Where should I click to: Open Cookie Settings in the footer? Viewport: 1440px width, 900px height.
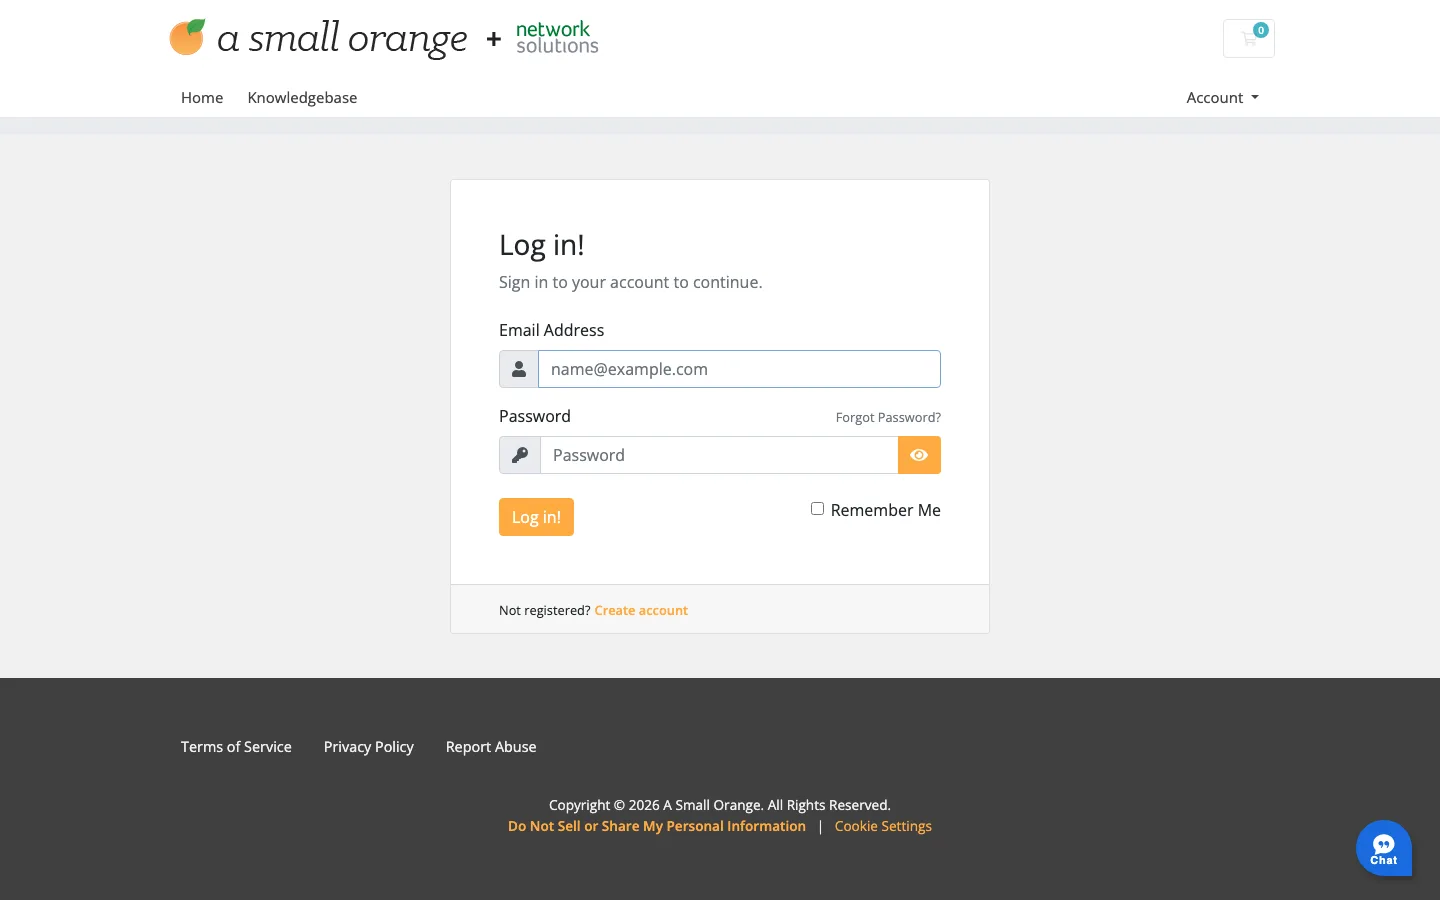[x=883, y=826]
